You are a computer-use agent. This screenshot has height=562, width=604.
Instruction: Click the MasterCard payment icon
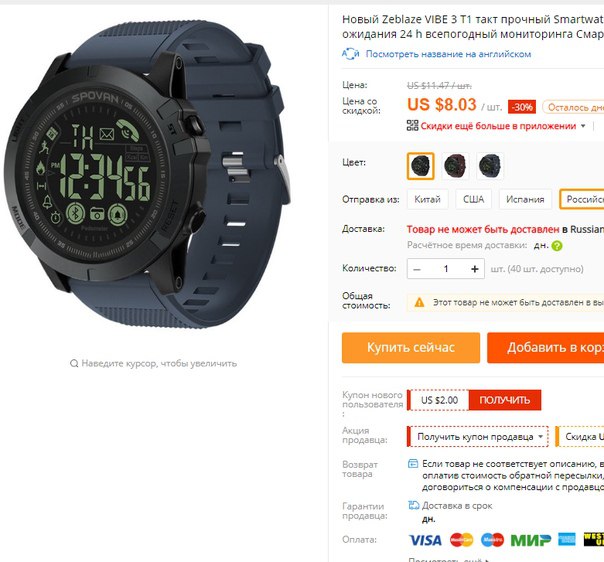pyautogui.click(x=461, y=540)
